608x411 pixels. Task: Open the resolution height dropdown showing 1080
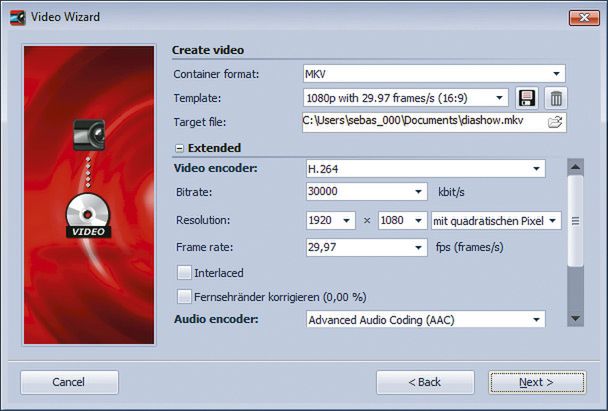pos(402,220)
